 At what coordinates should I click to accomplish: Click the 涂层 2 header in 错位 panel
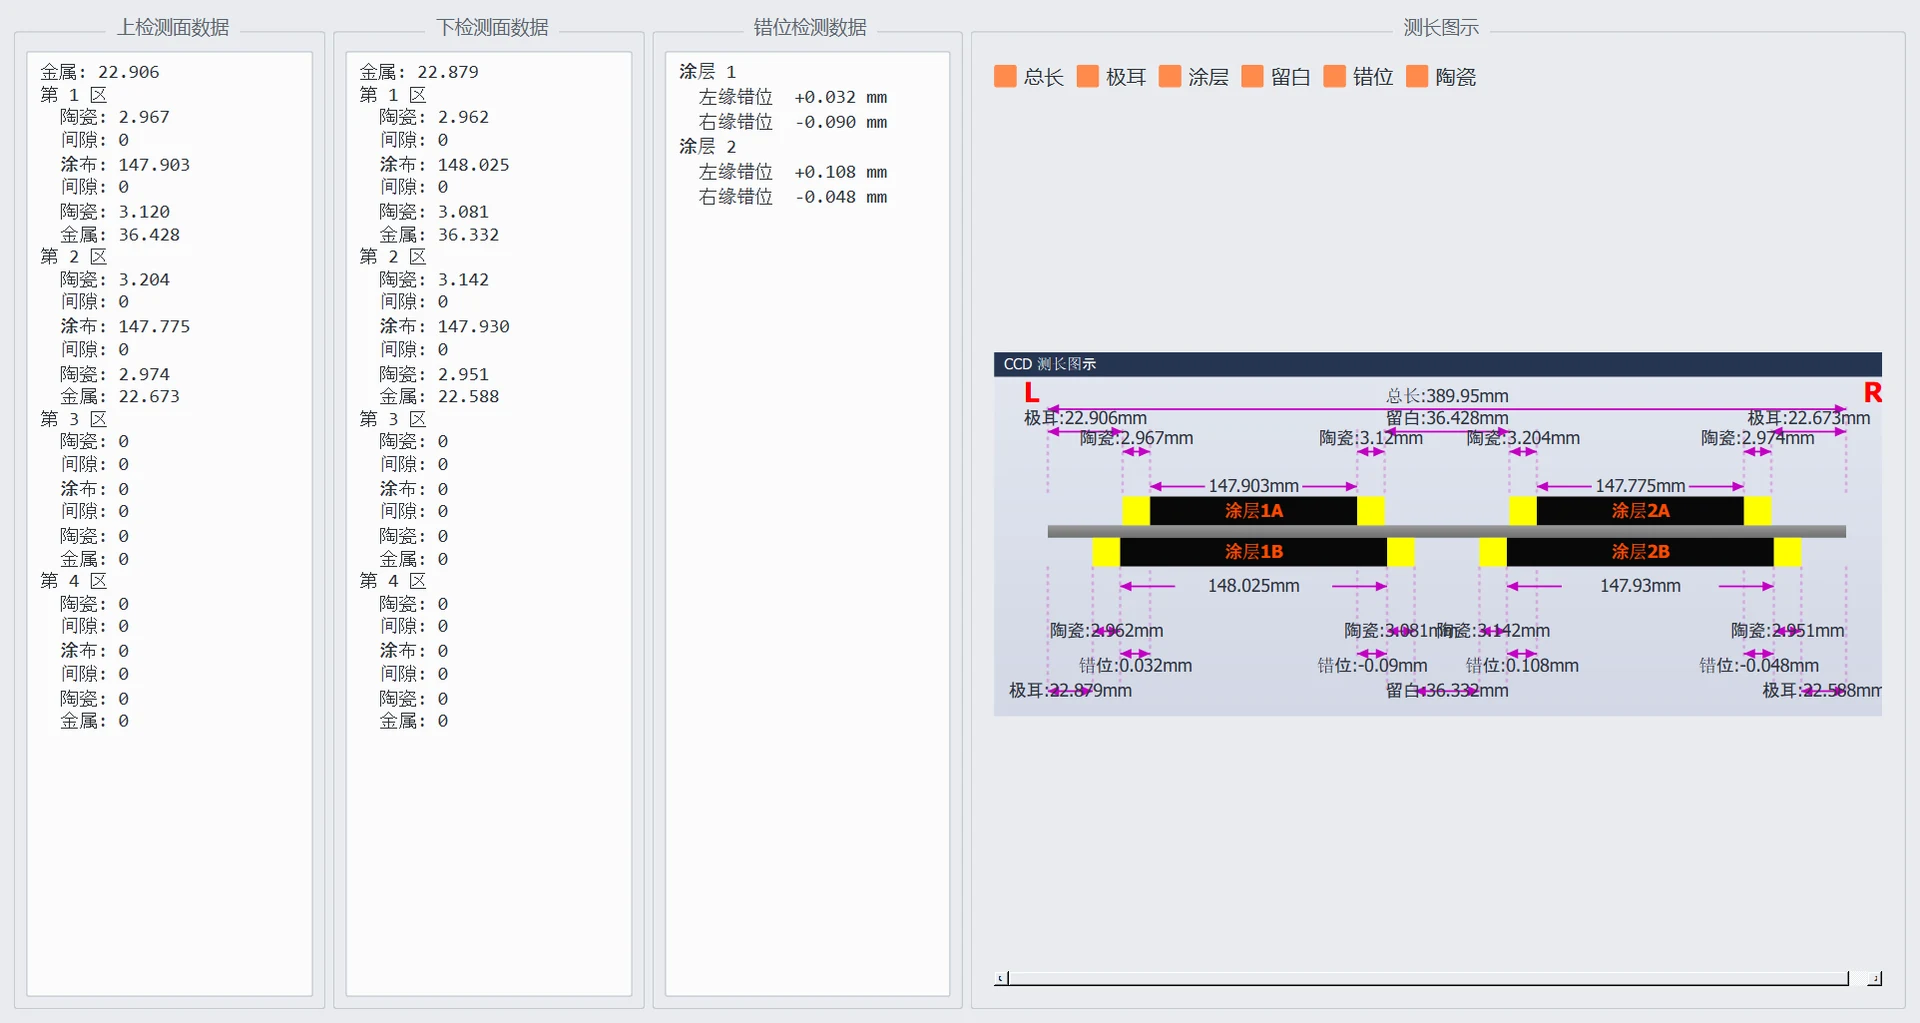(x=707, y=147)
